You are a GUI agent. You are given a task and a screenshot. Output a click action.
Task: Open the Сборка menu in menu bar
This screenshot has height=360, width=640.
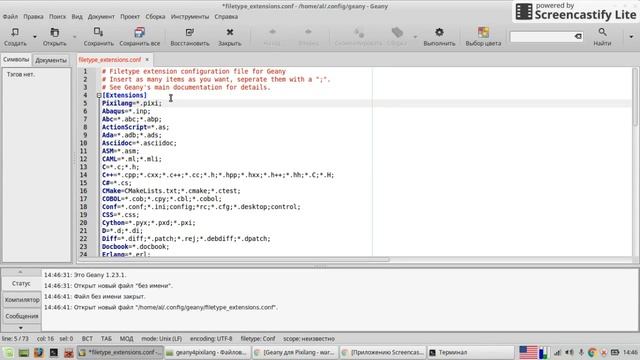[x=155, y=17]
